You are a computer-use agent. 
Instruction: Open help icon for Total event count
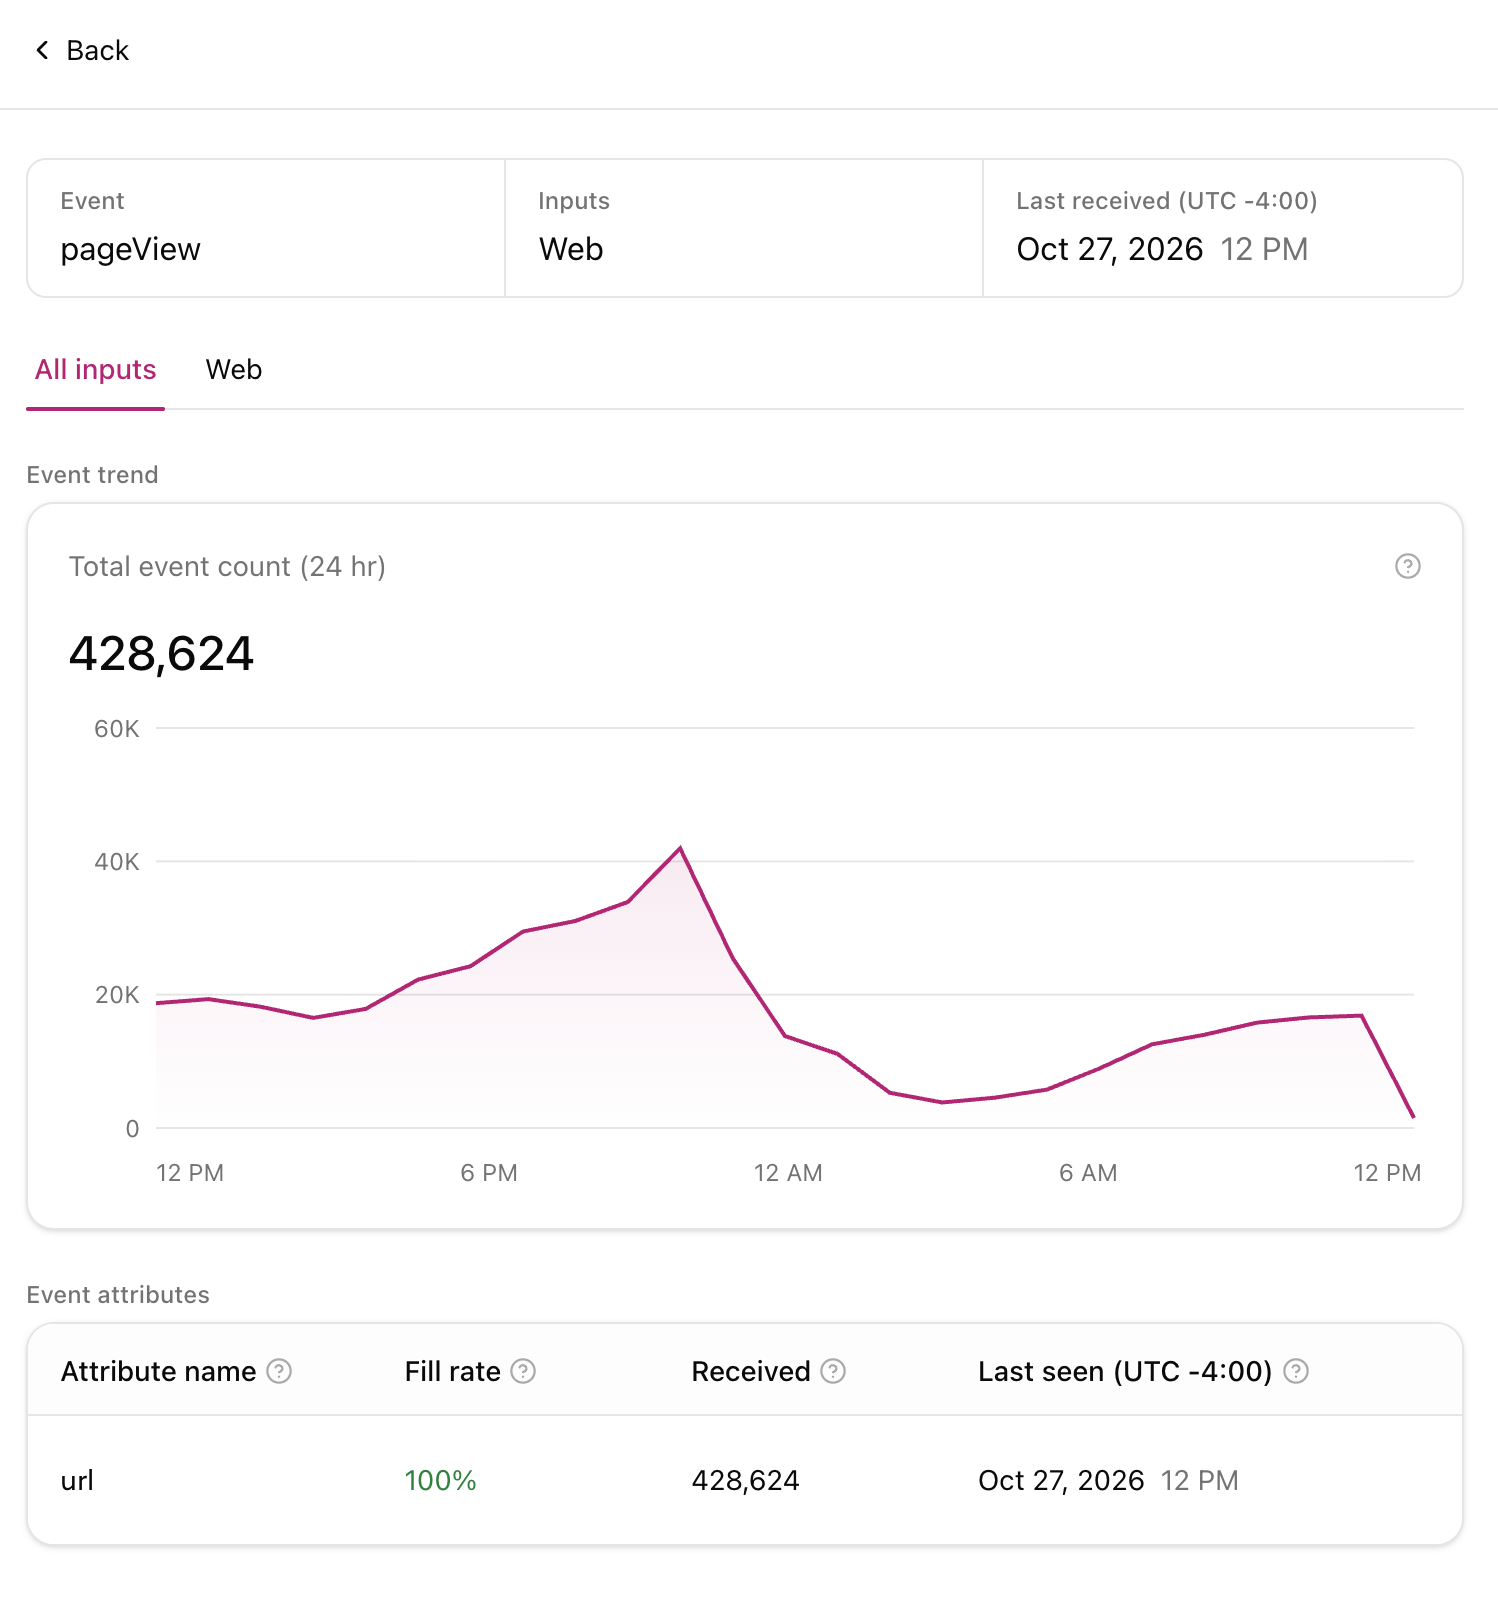(x=1407, y=567)
